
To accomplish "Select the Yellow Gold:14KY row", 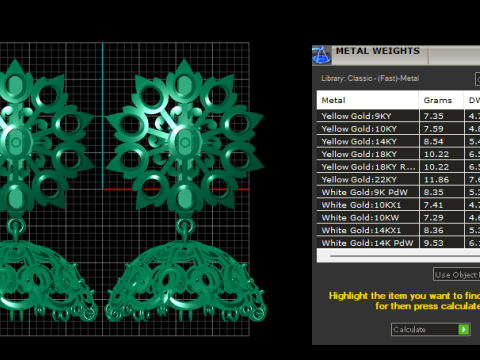I will tap(398, 141).
